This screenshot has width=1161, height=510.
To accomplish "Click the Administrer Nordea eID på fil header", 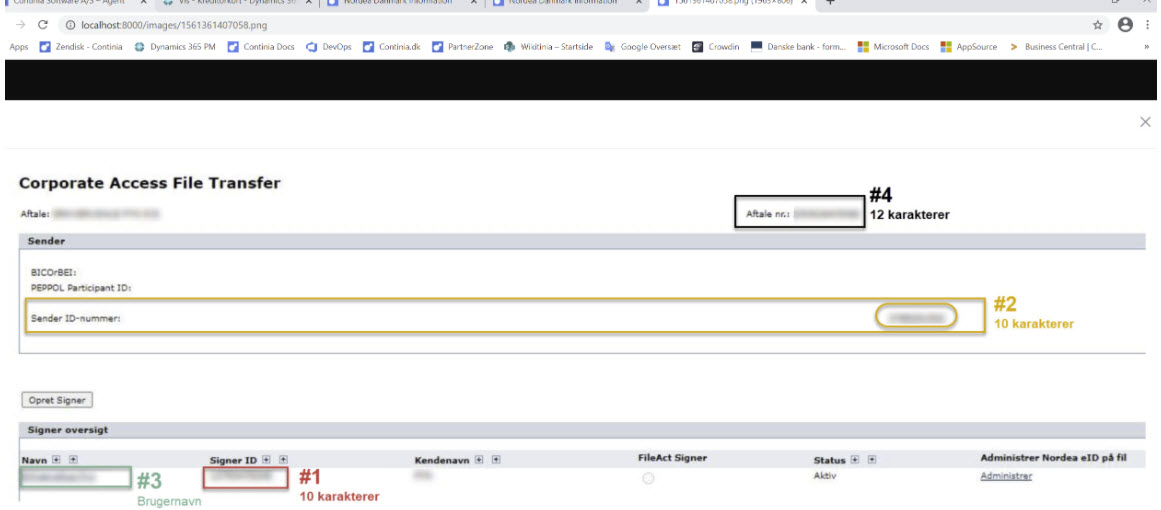I will (x=1054, y=458).
